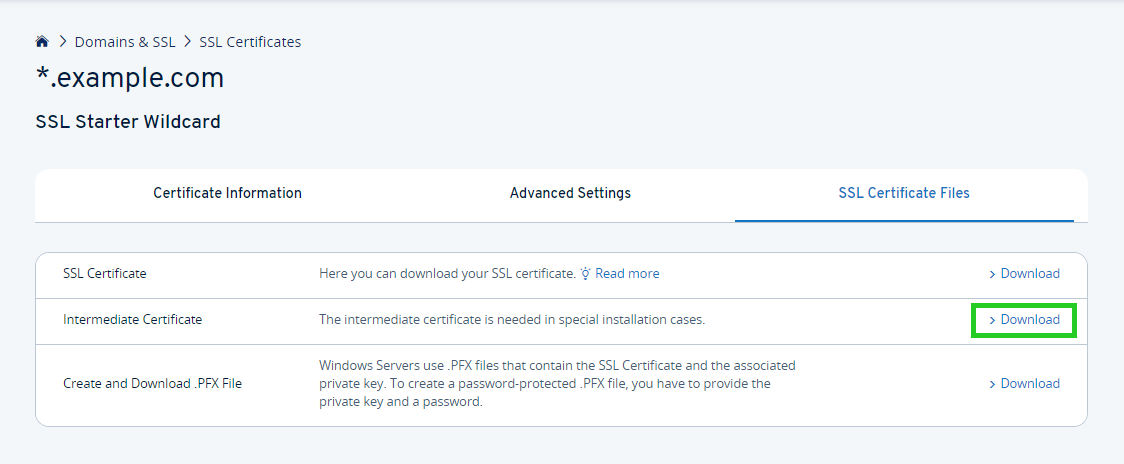Click the Create and Download .PFX File label
The height and width of the screenshot is (464, 1124).
[152, 383]
